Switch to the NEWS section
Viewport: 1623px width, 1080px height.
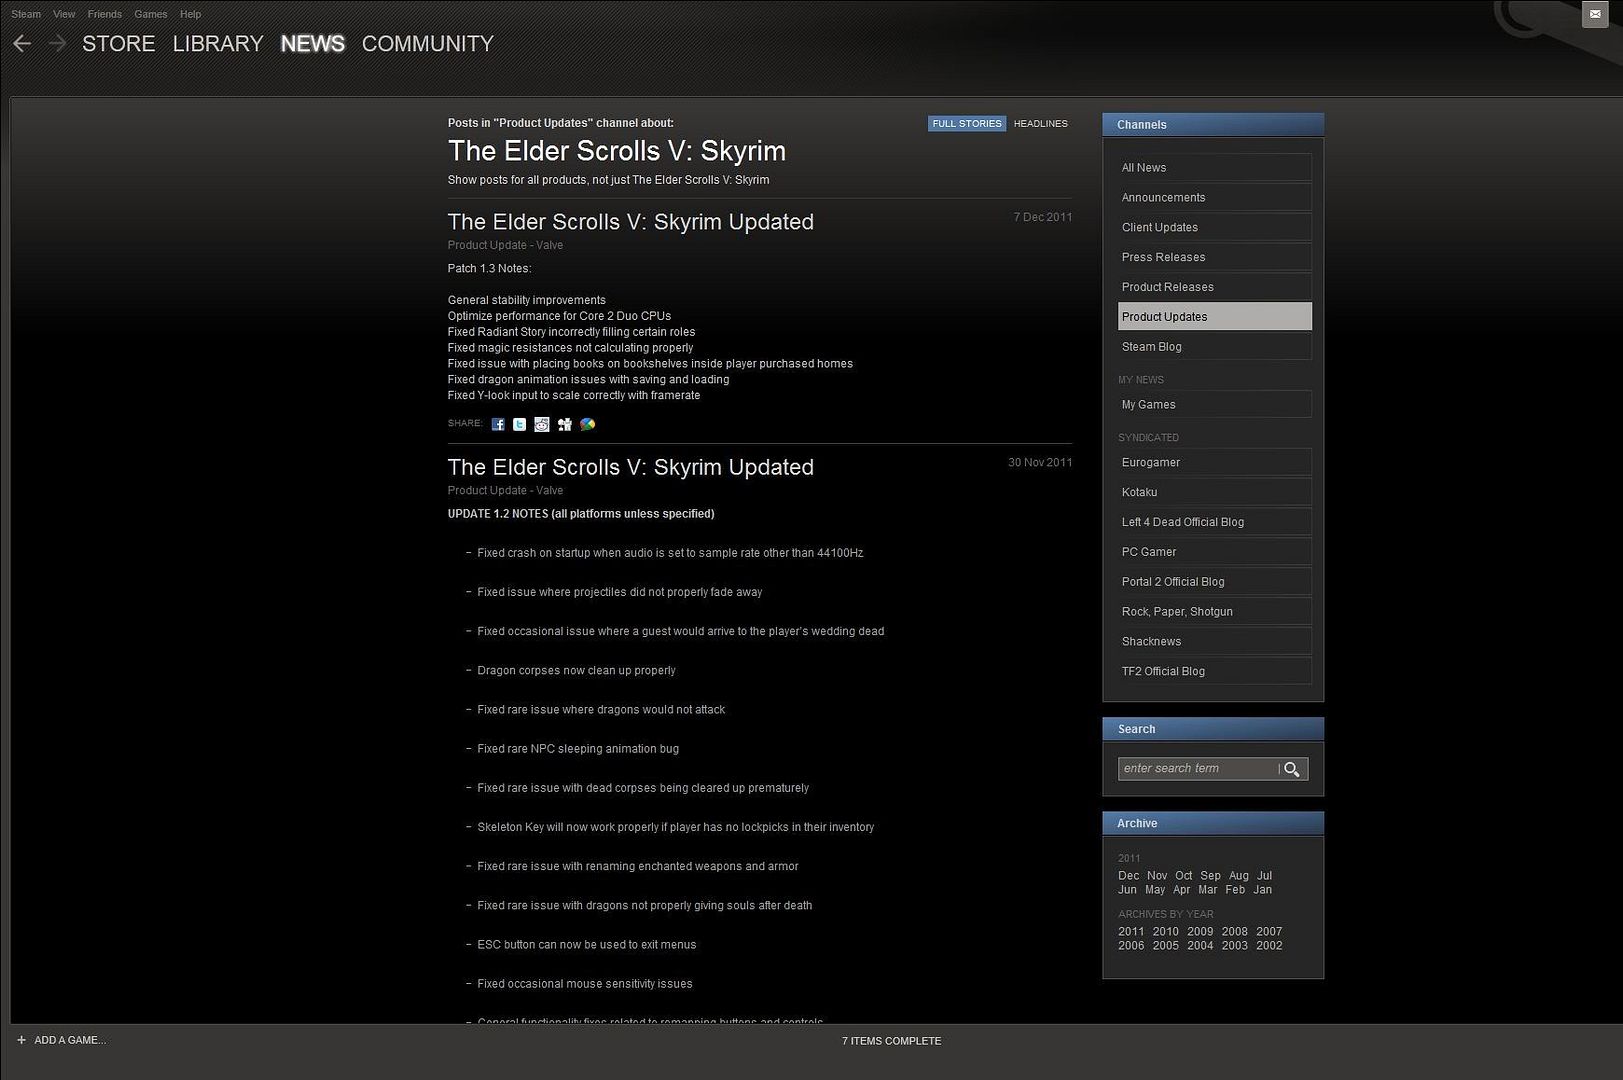click(x=313, y=44)
